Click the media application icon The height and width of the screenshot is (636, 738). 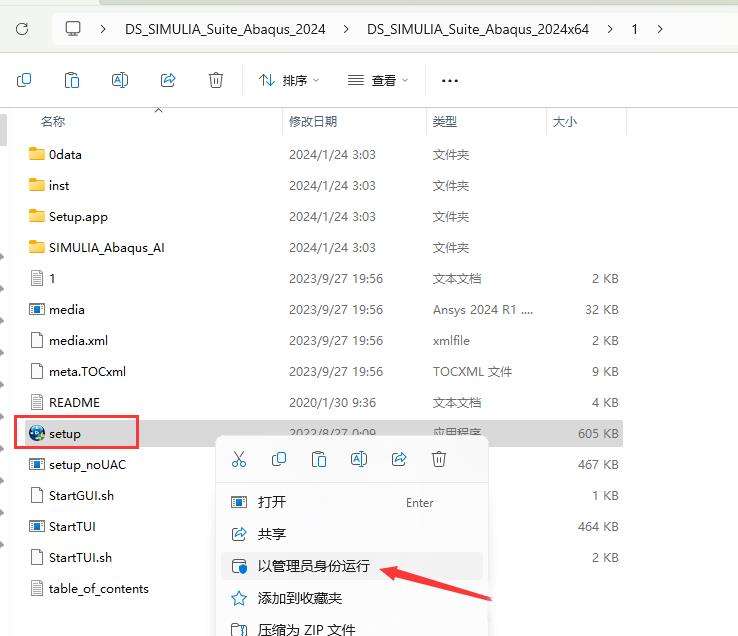pos(37,309)
